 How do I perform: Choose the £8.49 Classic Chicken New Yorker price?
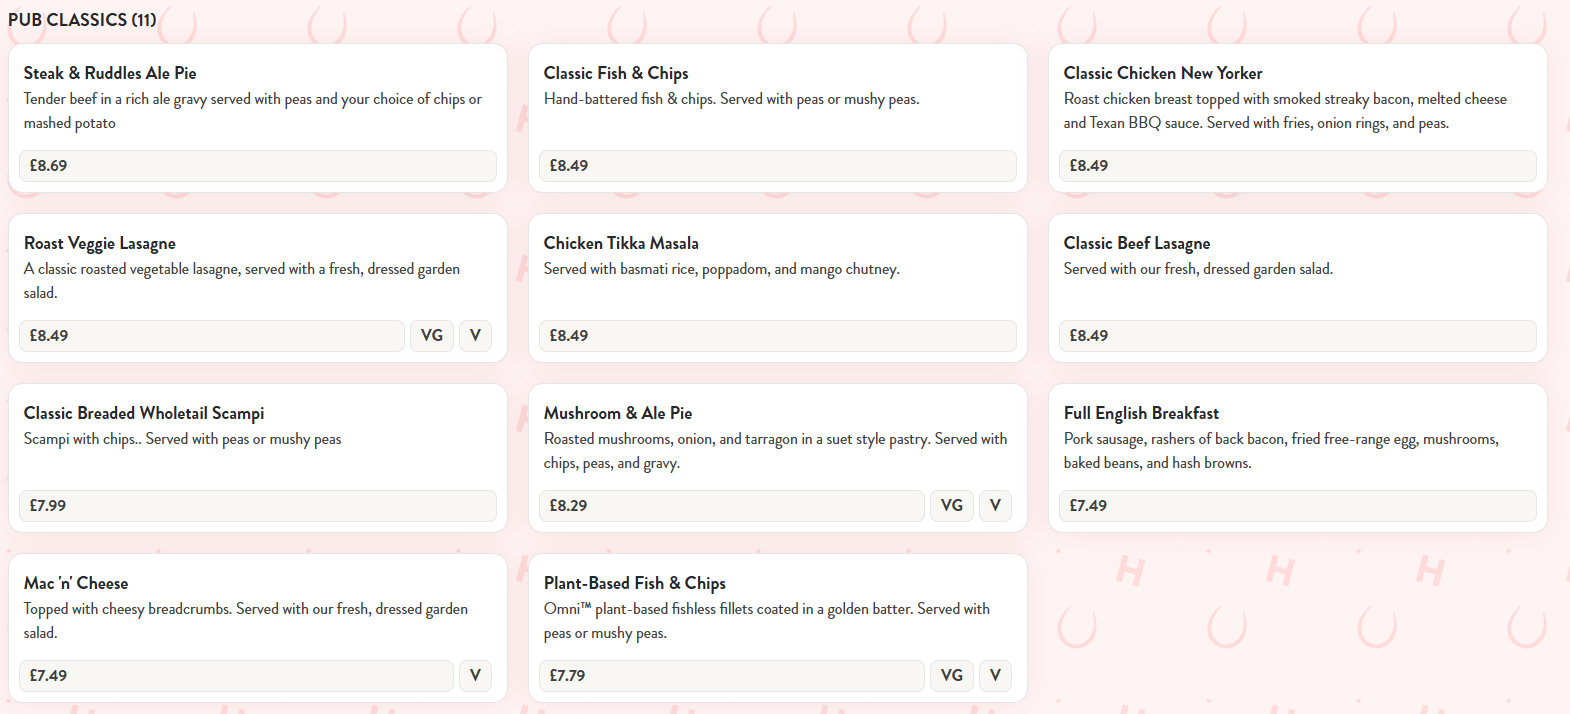1298,166
